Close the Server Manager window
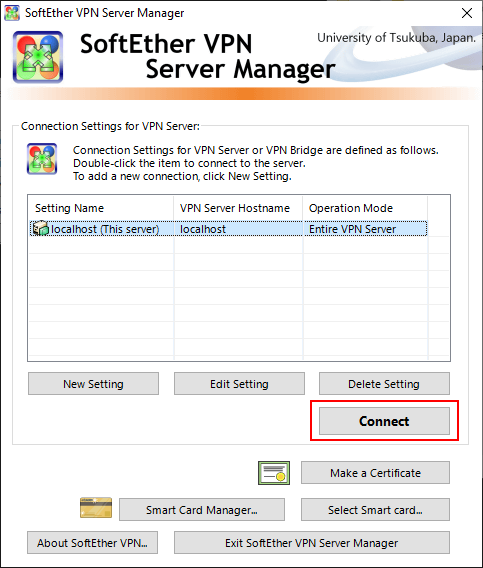The image size is (483, 568). [x=467, y=13]
